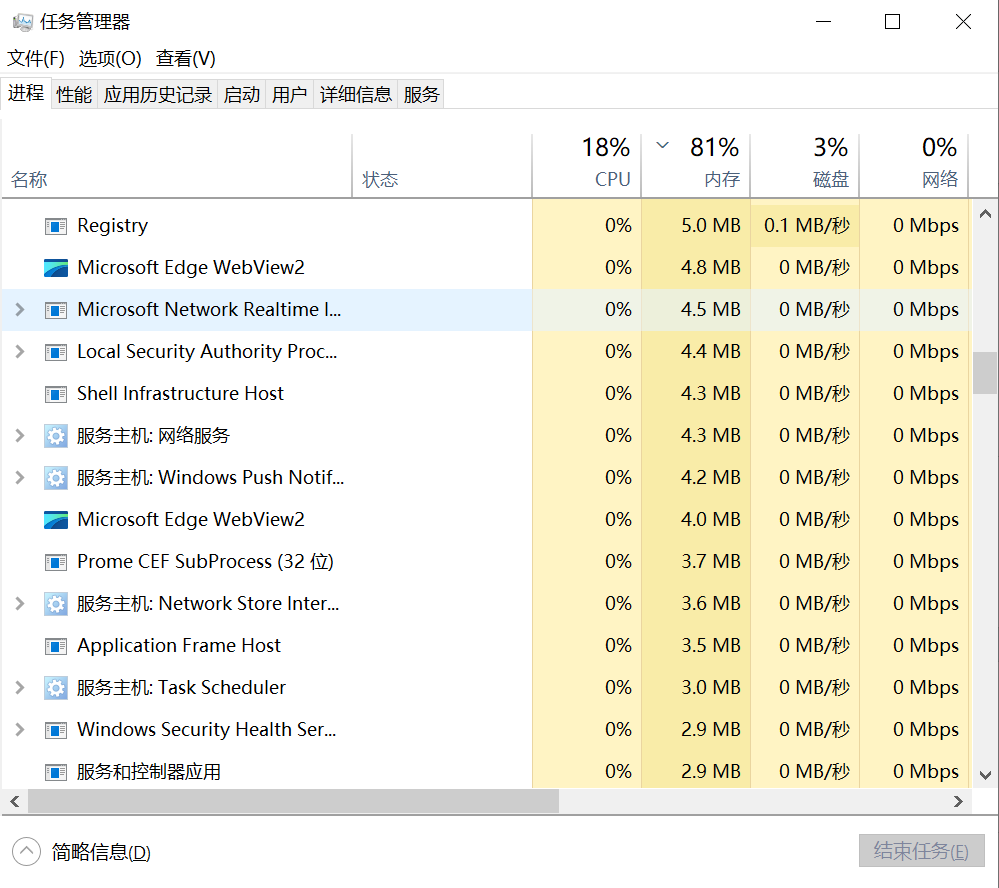Click the gear icon for Windows Push Notif service host
This screenshot has height=888, width=999.
point(55,478)
